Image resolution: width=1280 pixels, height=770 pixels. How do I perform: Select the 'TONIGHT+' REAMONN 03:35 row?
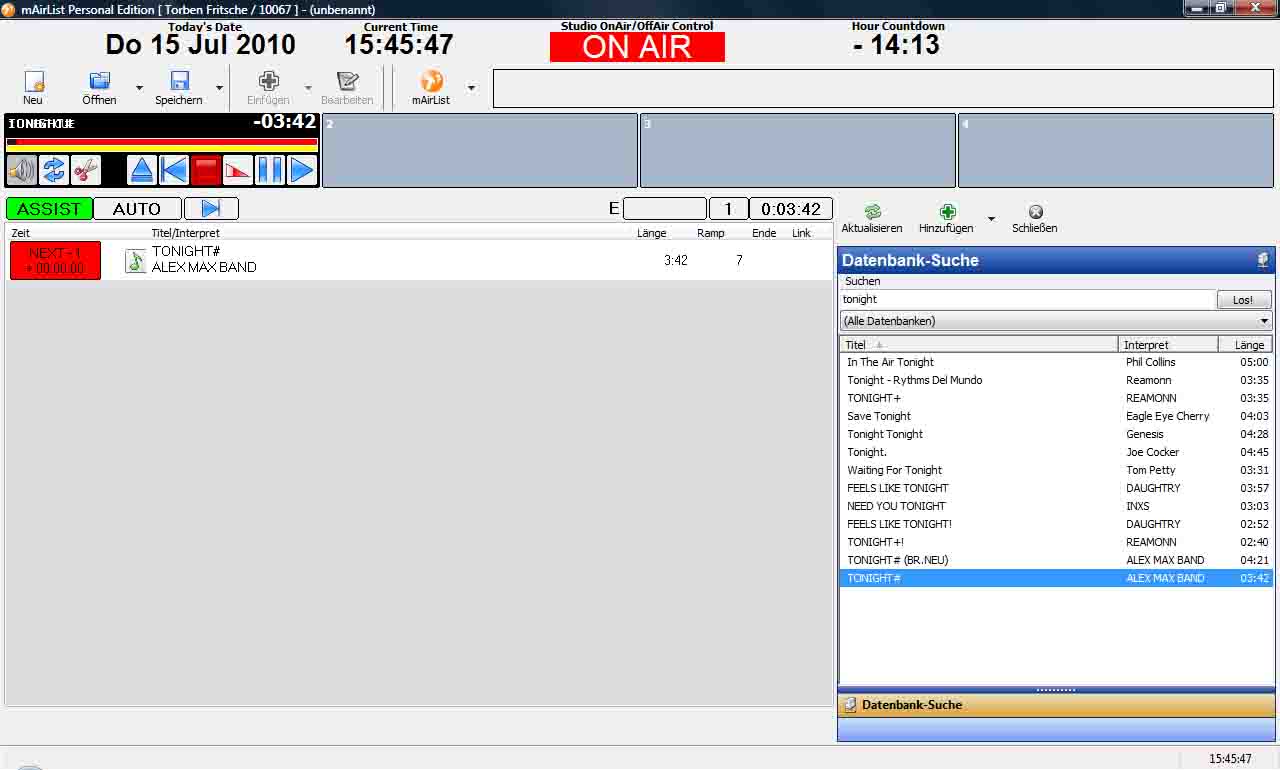(1056, 398)
